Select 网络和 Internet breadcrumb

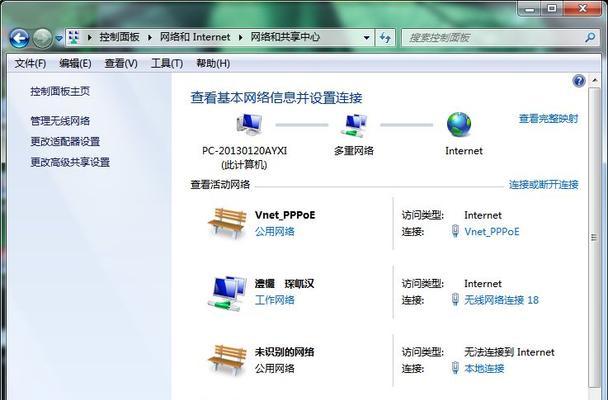coord(195,37)
